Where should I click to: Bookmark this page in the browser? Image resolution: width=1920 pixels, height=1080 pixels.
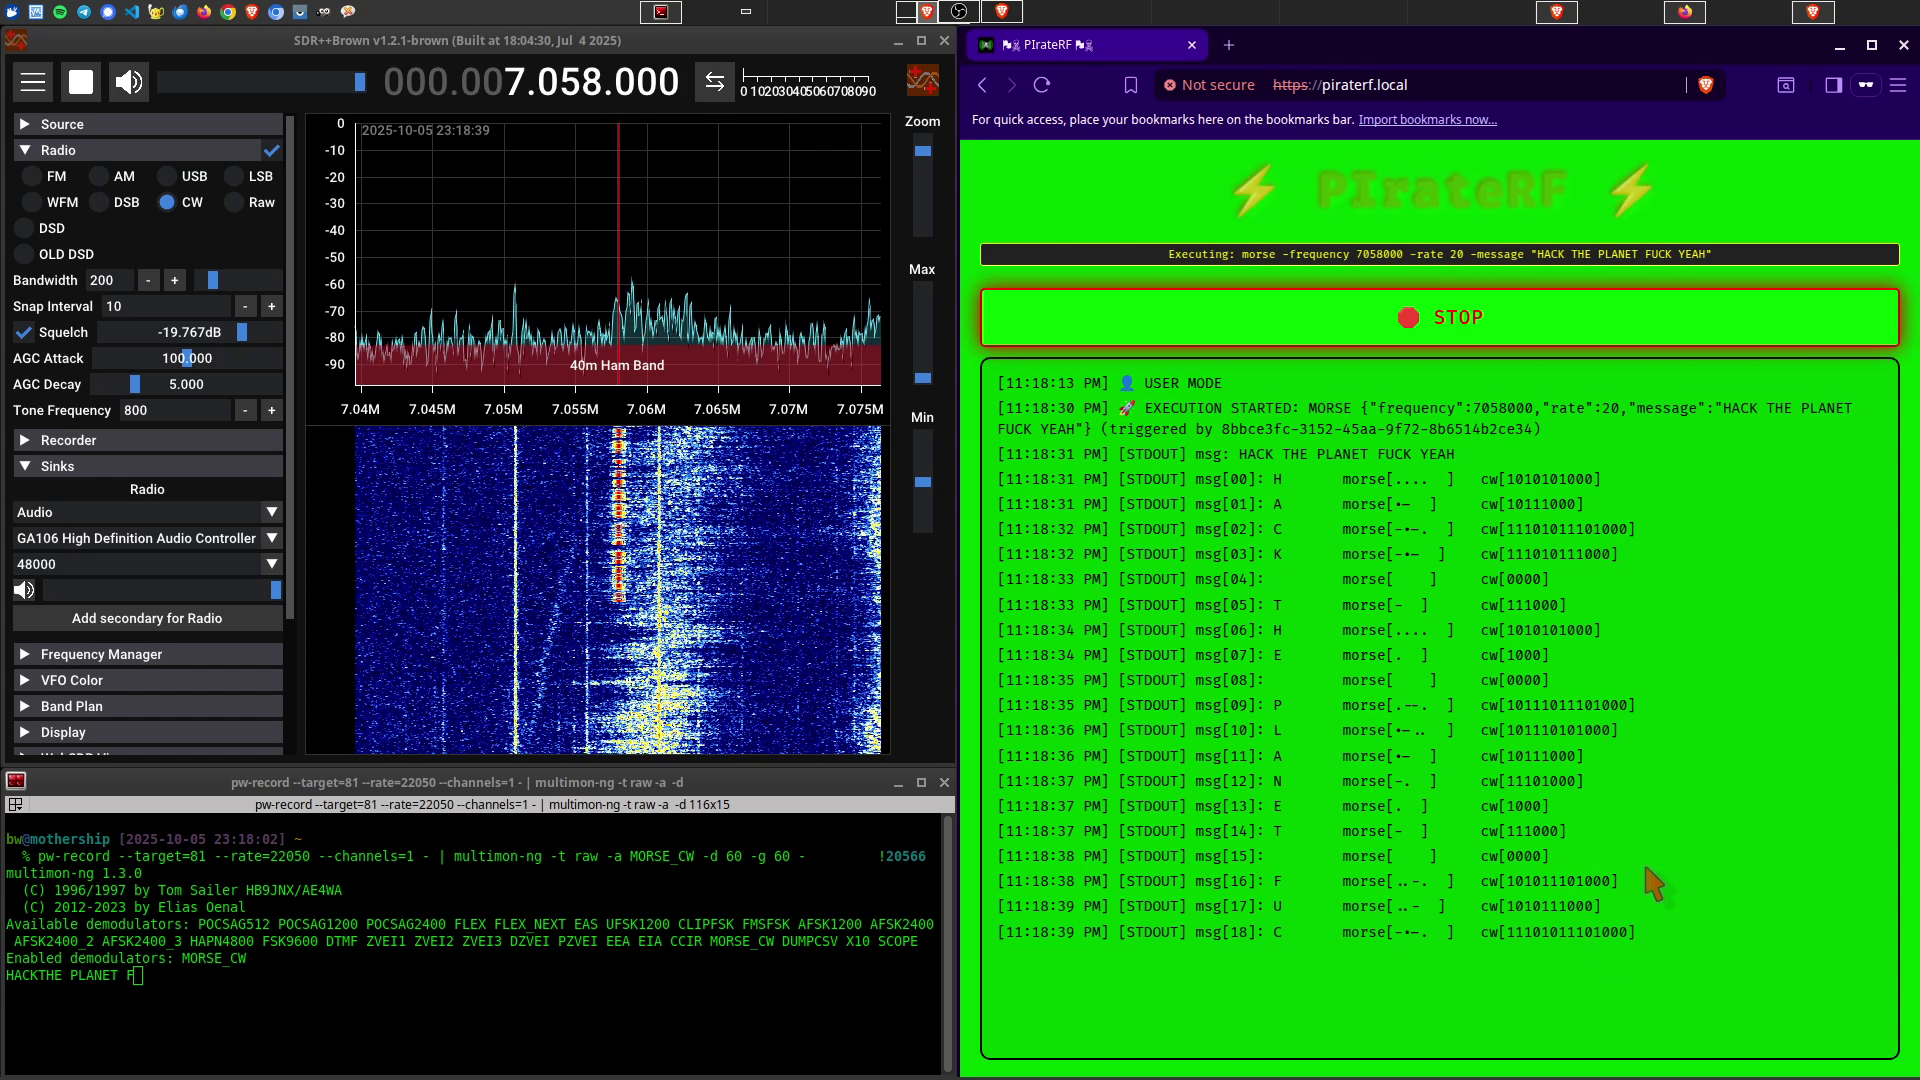(1131, 85)
